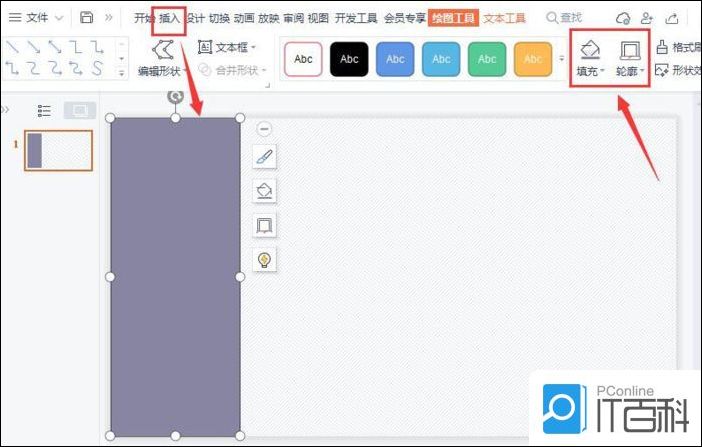Expand the chevron next to 文件
This screenshot has width=702, height=447.
click(59, 18)
